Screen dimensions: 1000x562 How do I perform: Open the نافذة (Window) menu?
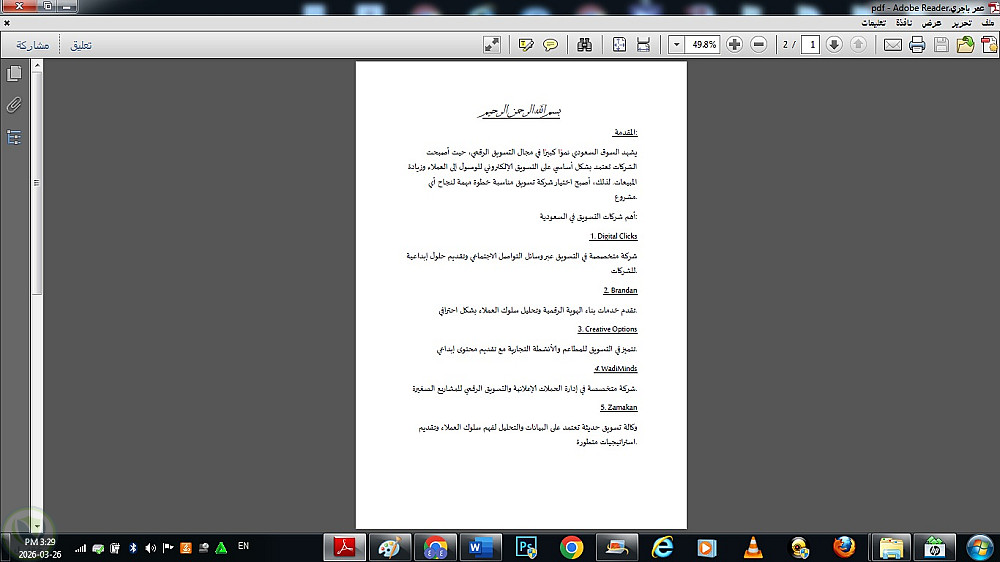coord(904,23)
